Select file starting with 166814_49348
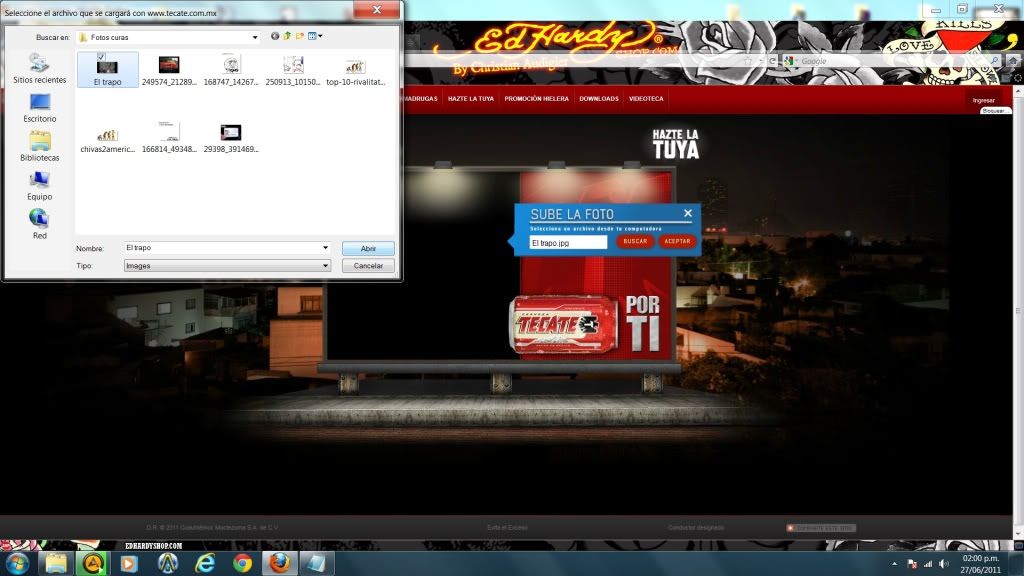Viewport: 1024px width, 576px height. [x=169, y=138]
